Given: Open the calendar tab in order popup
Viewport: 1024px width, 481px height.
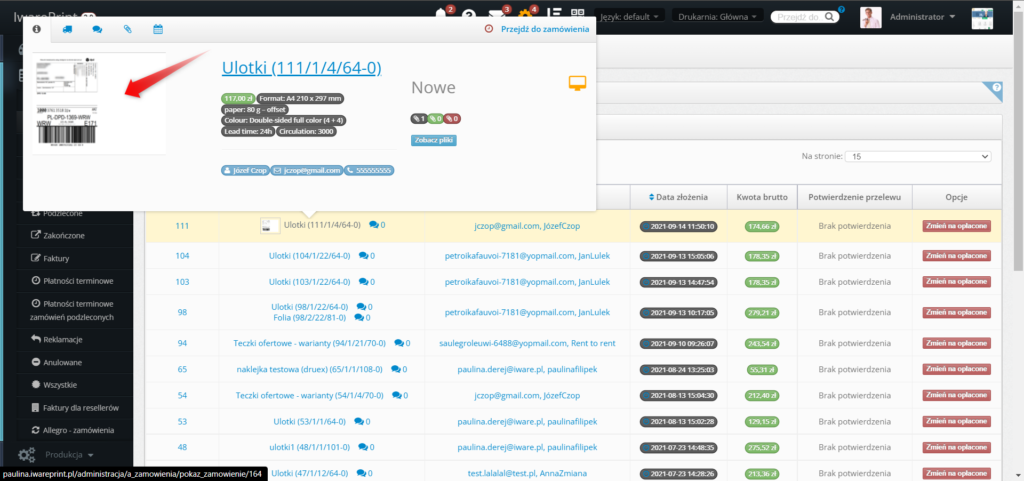Looking at the screenshot, I should (157, 29).
